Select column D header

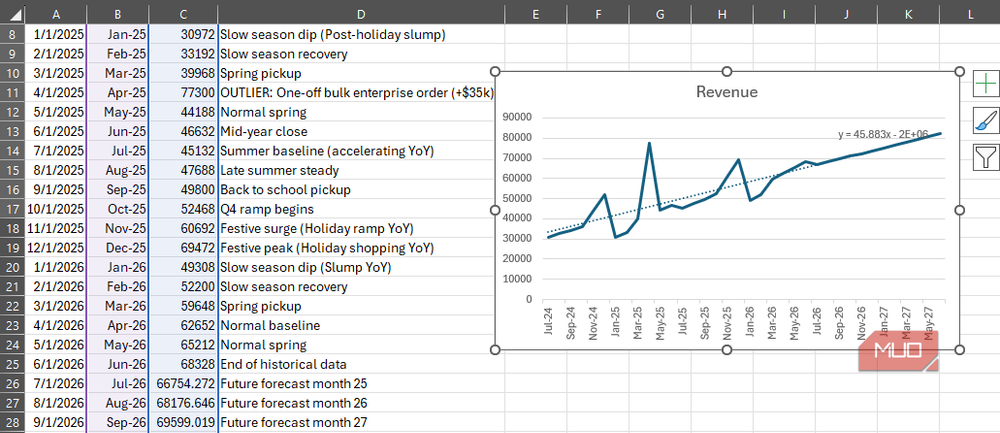tap(361, 14)
